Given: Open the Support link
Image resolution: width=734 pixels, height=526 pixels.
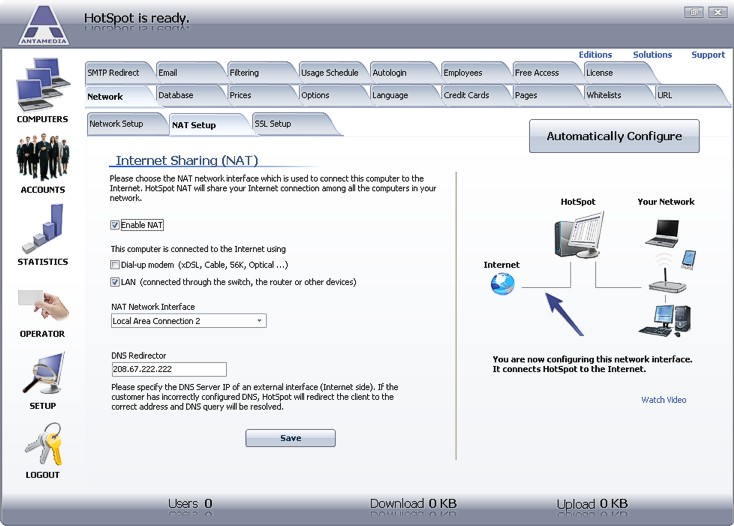Looking at the screenshot, I should [708, 55].
